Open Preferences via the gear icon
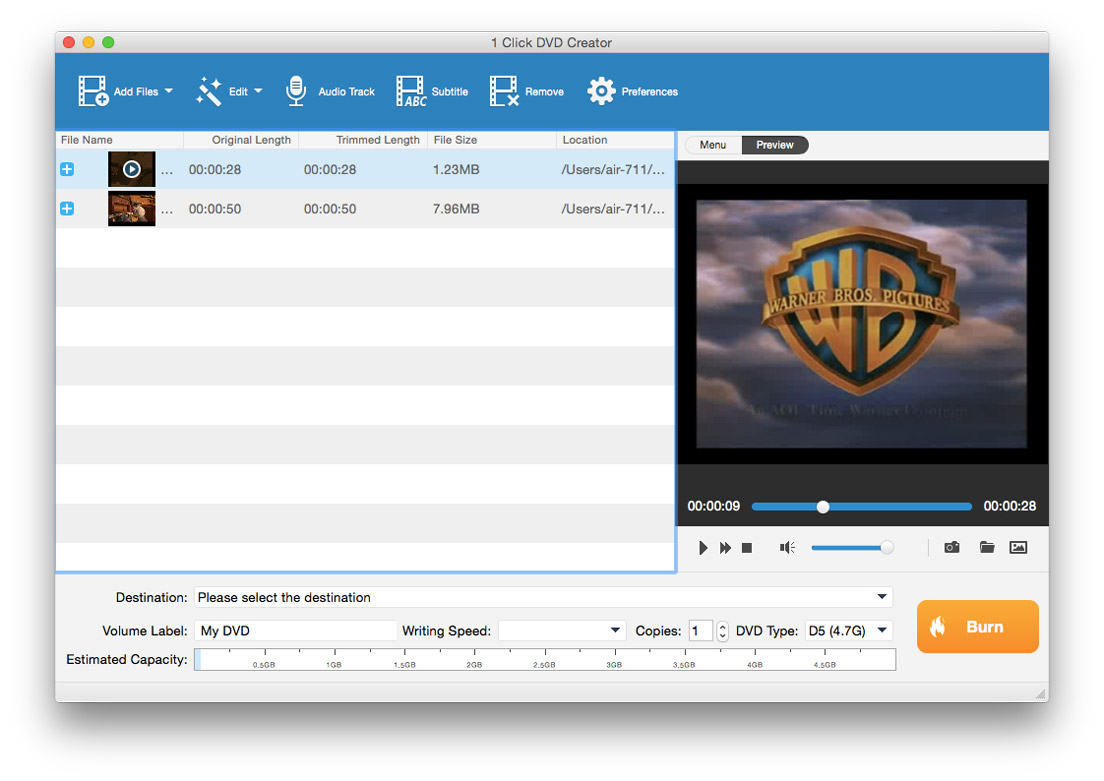The width and height of the screenshot is (1104, 781). [x=601, y=91]
